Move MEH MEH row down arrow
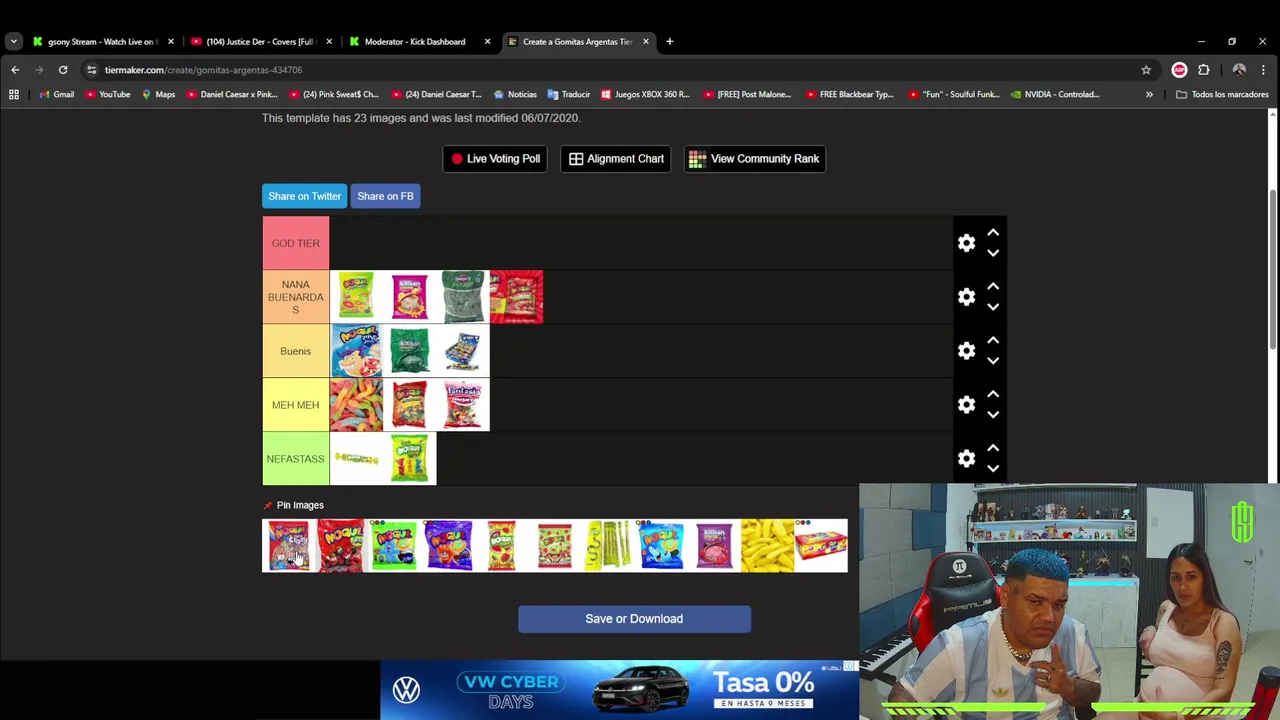 (993, 415)
